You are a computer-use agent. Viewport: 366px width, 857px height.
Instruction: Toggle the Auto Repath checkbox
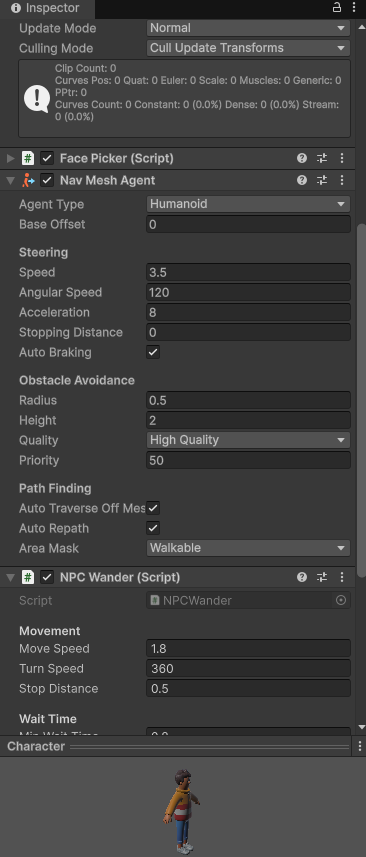click(153, 528)
